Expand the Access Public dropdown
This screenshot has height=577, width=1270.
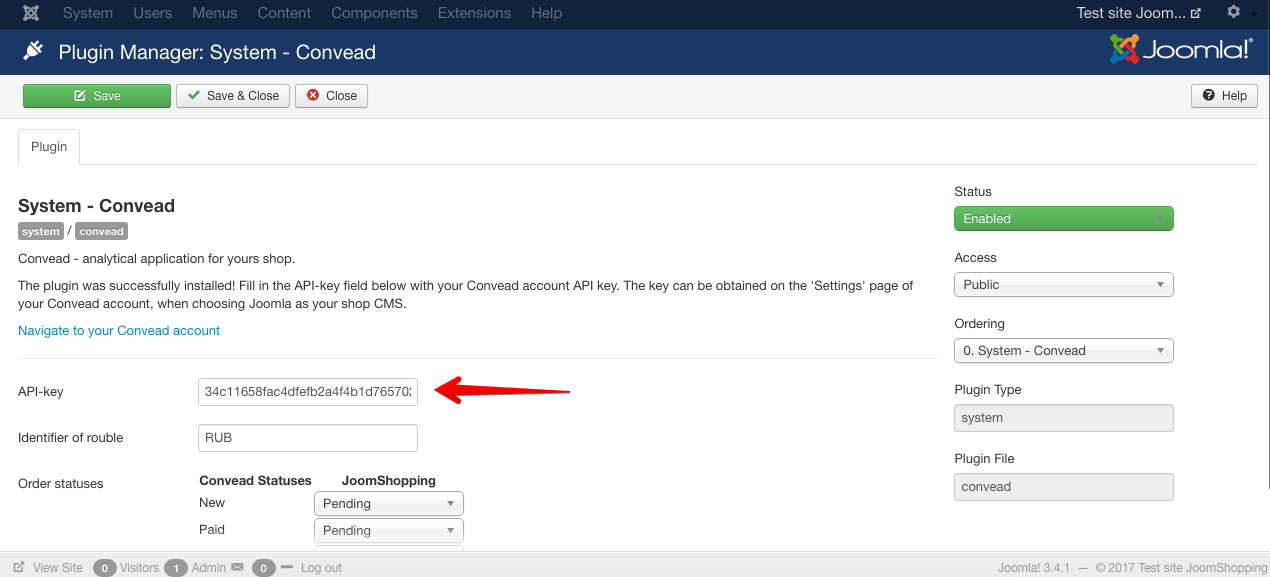pos(1064,284)
